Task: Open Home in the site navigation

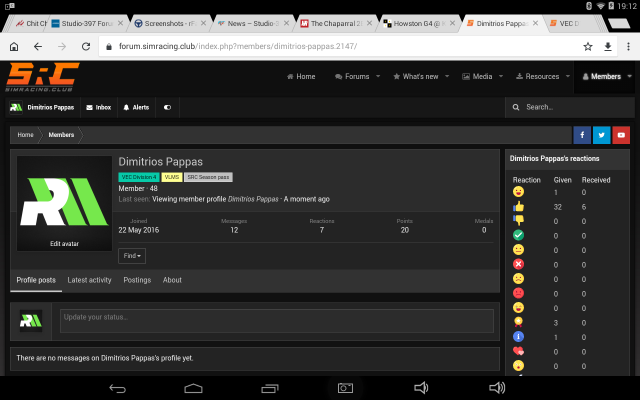Action: click(301, 76)
